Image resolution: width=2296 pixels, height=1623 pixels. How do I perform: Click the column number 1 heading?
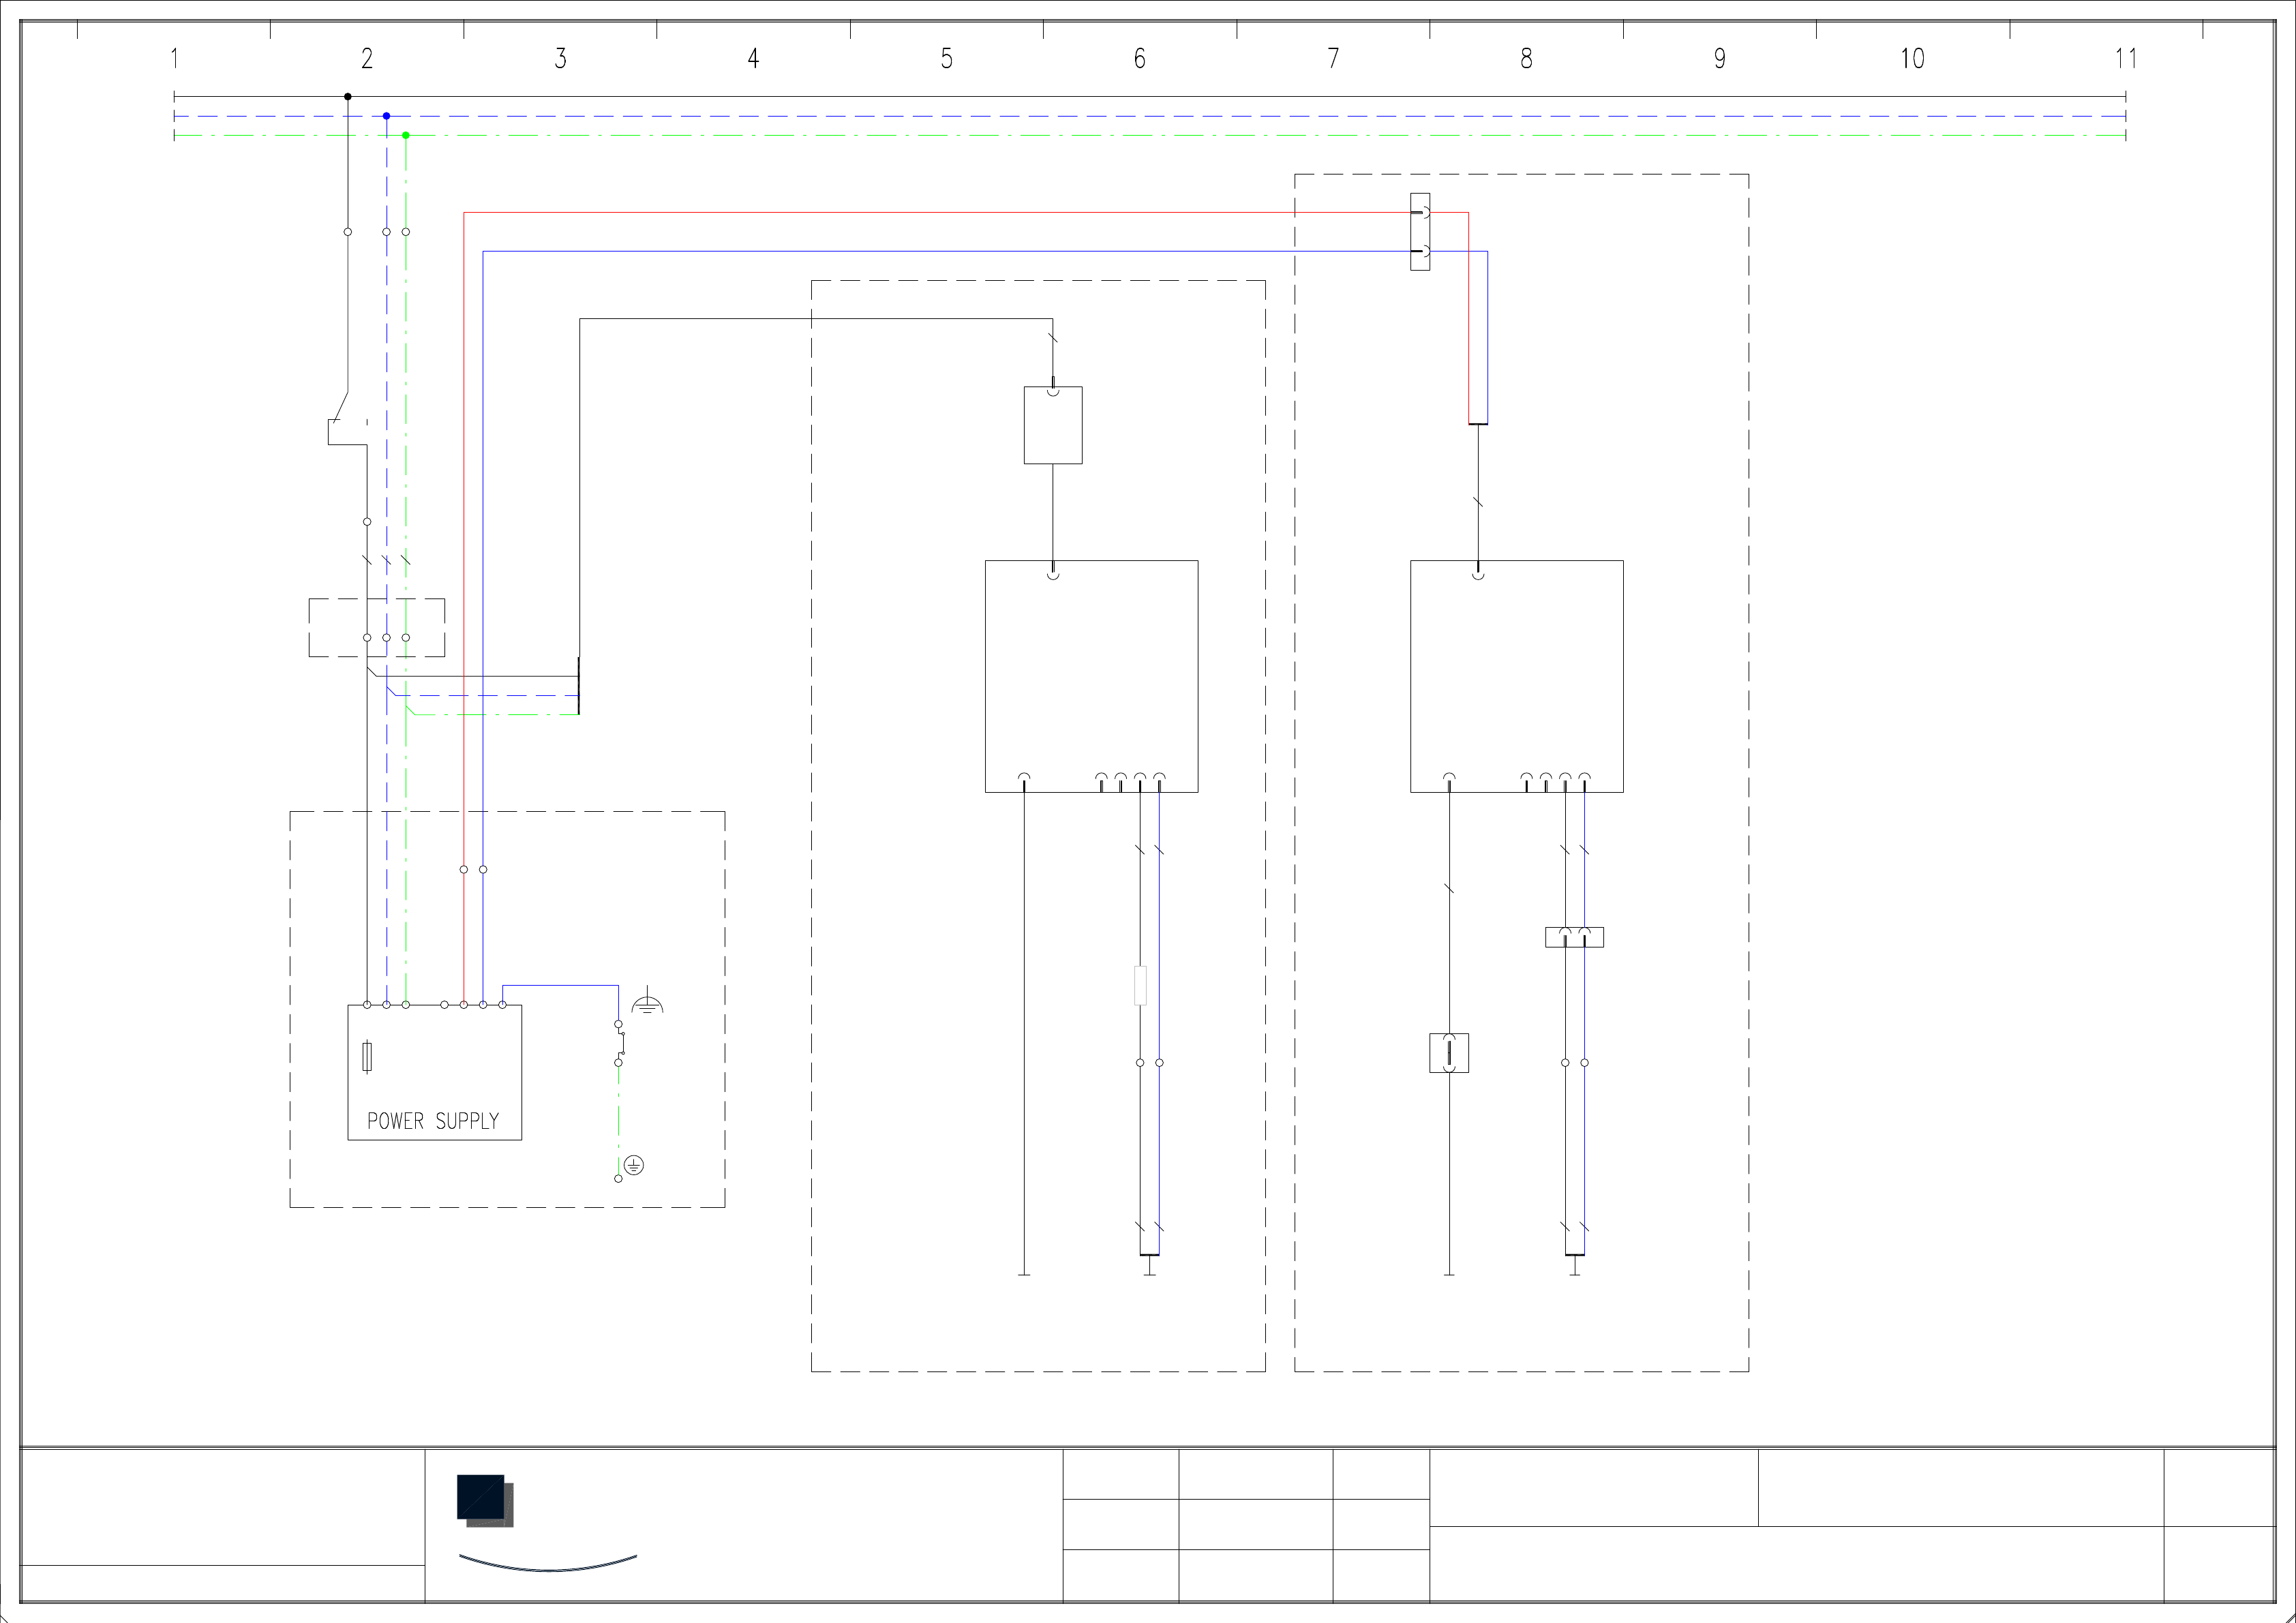[x=174, y=59]
